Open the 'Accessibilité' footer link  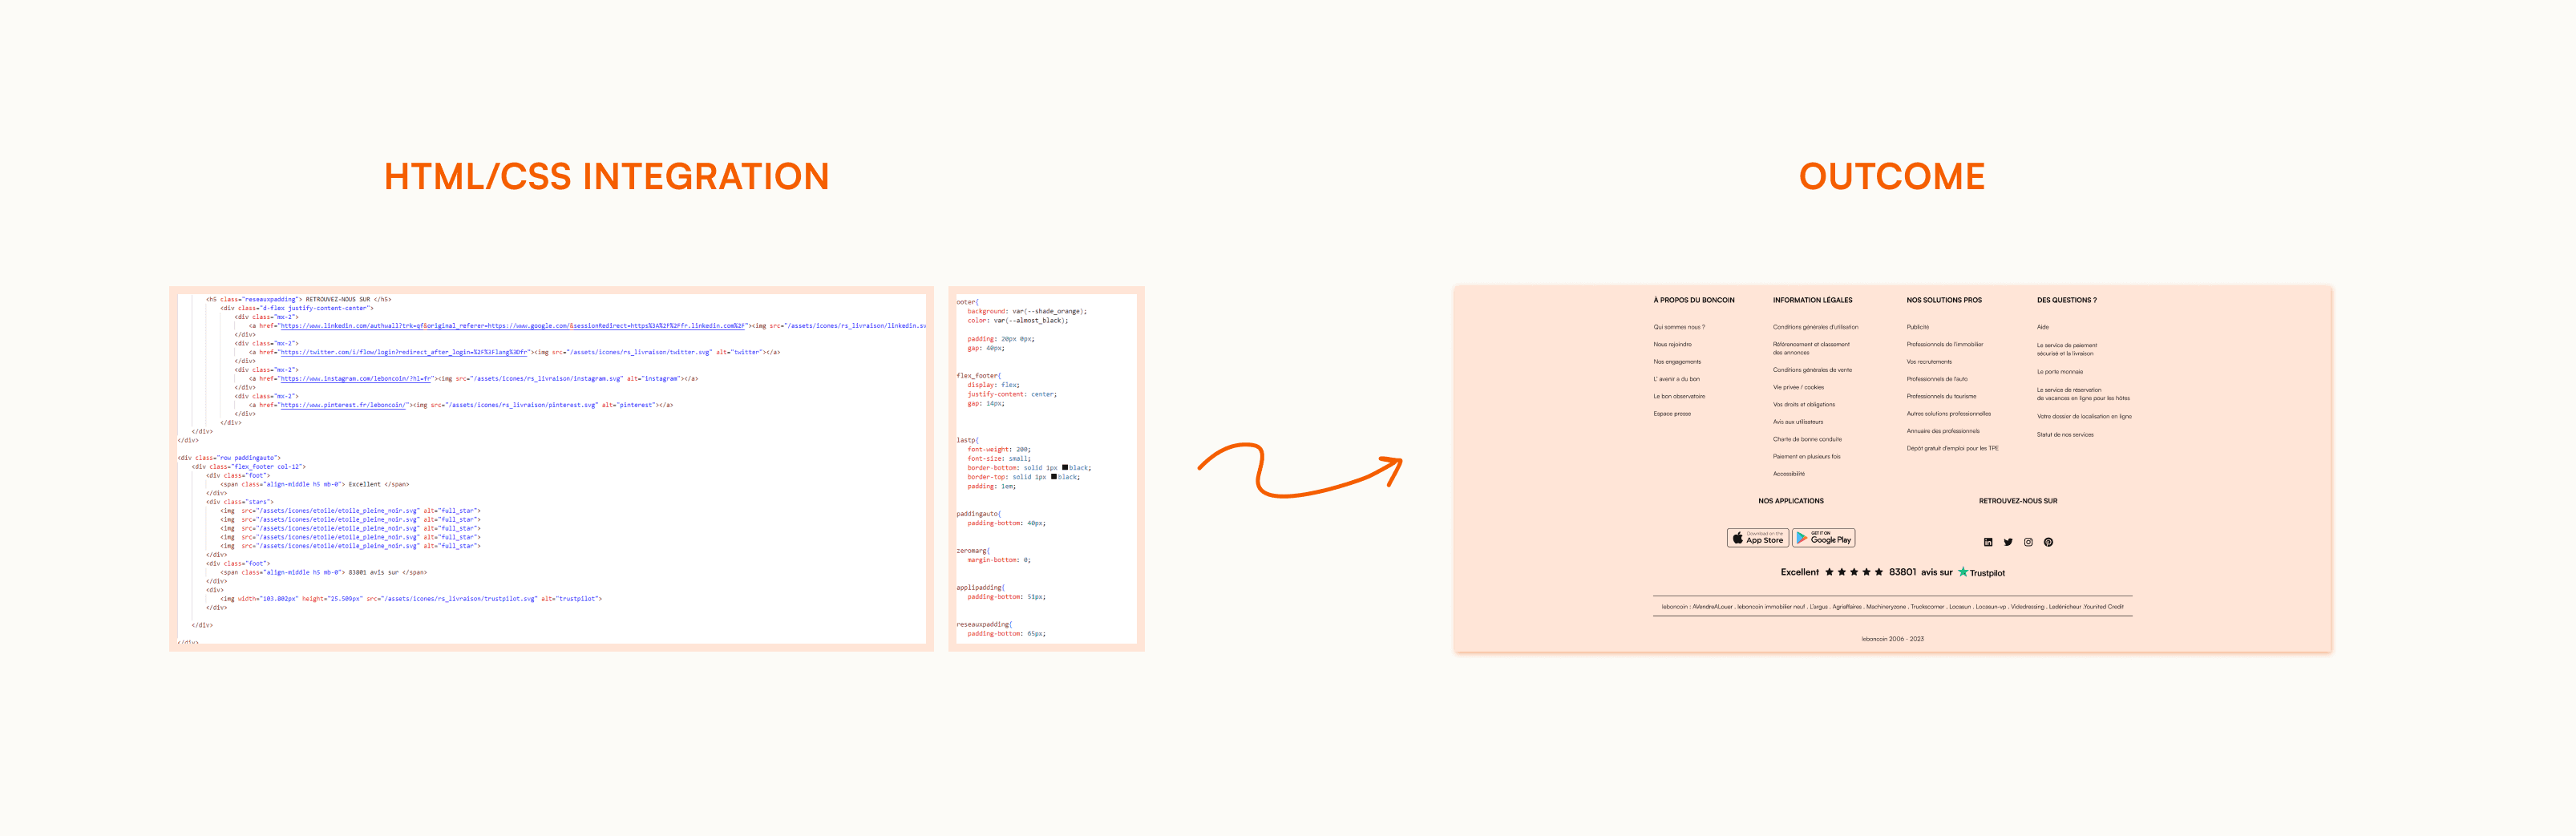(1789, 474)
